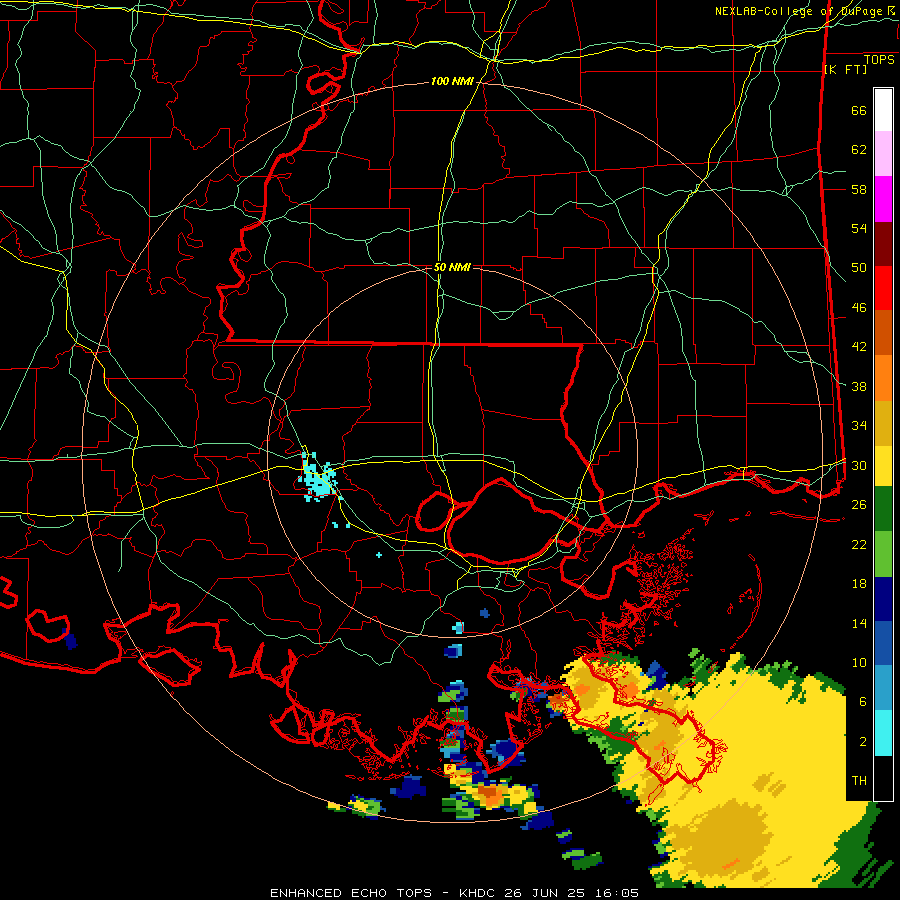
Task: Click the legend value 66
Action: [x=859, y=110]
